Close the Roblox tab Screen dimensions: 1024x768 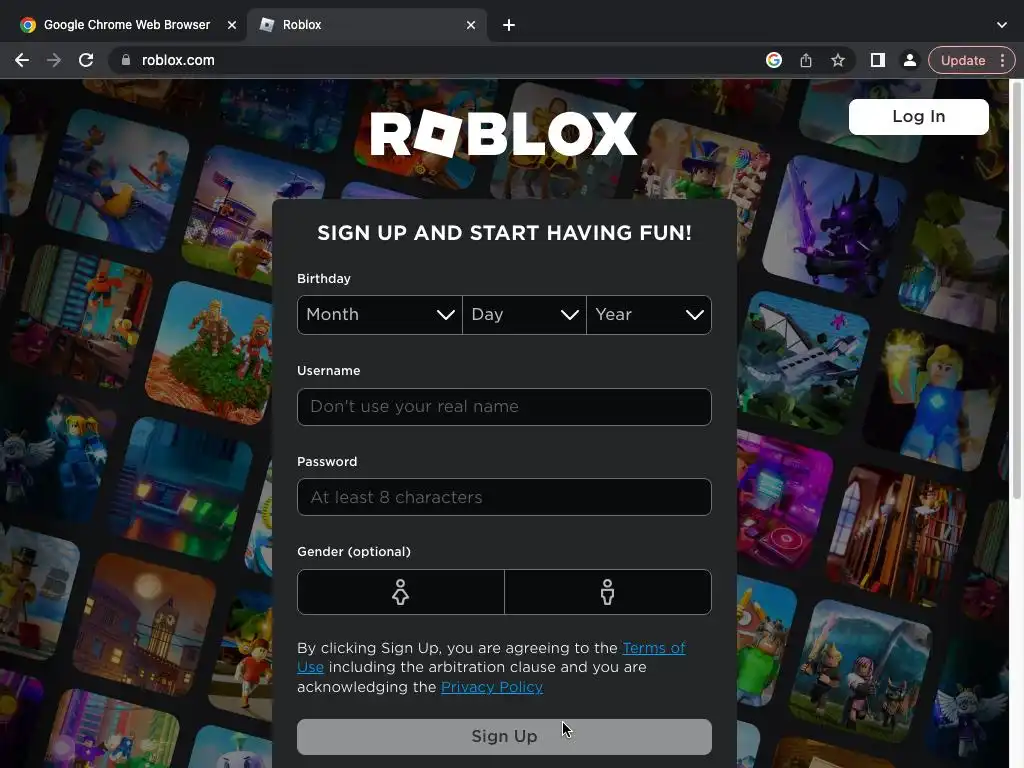pyautogui.click(x=471, y=25)
